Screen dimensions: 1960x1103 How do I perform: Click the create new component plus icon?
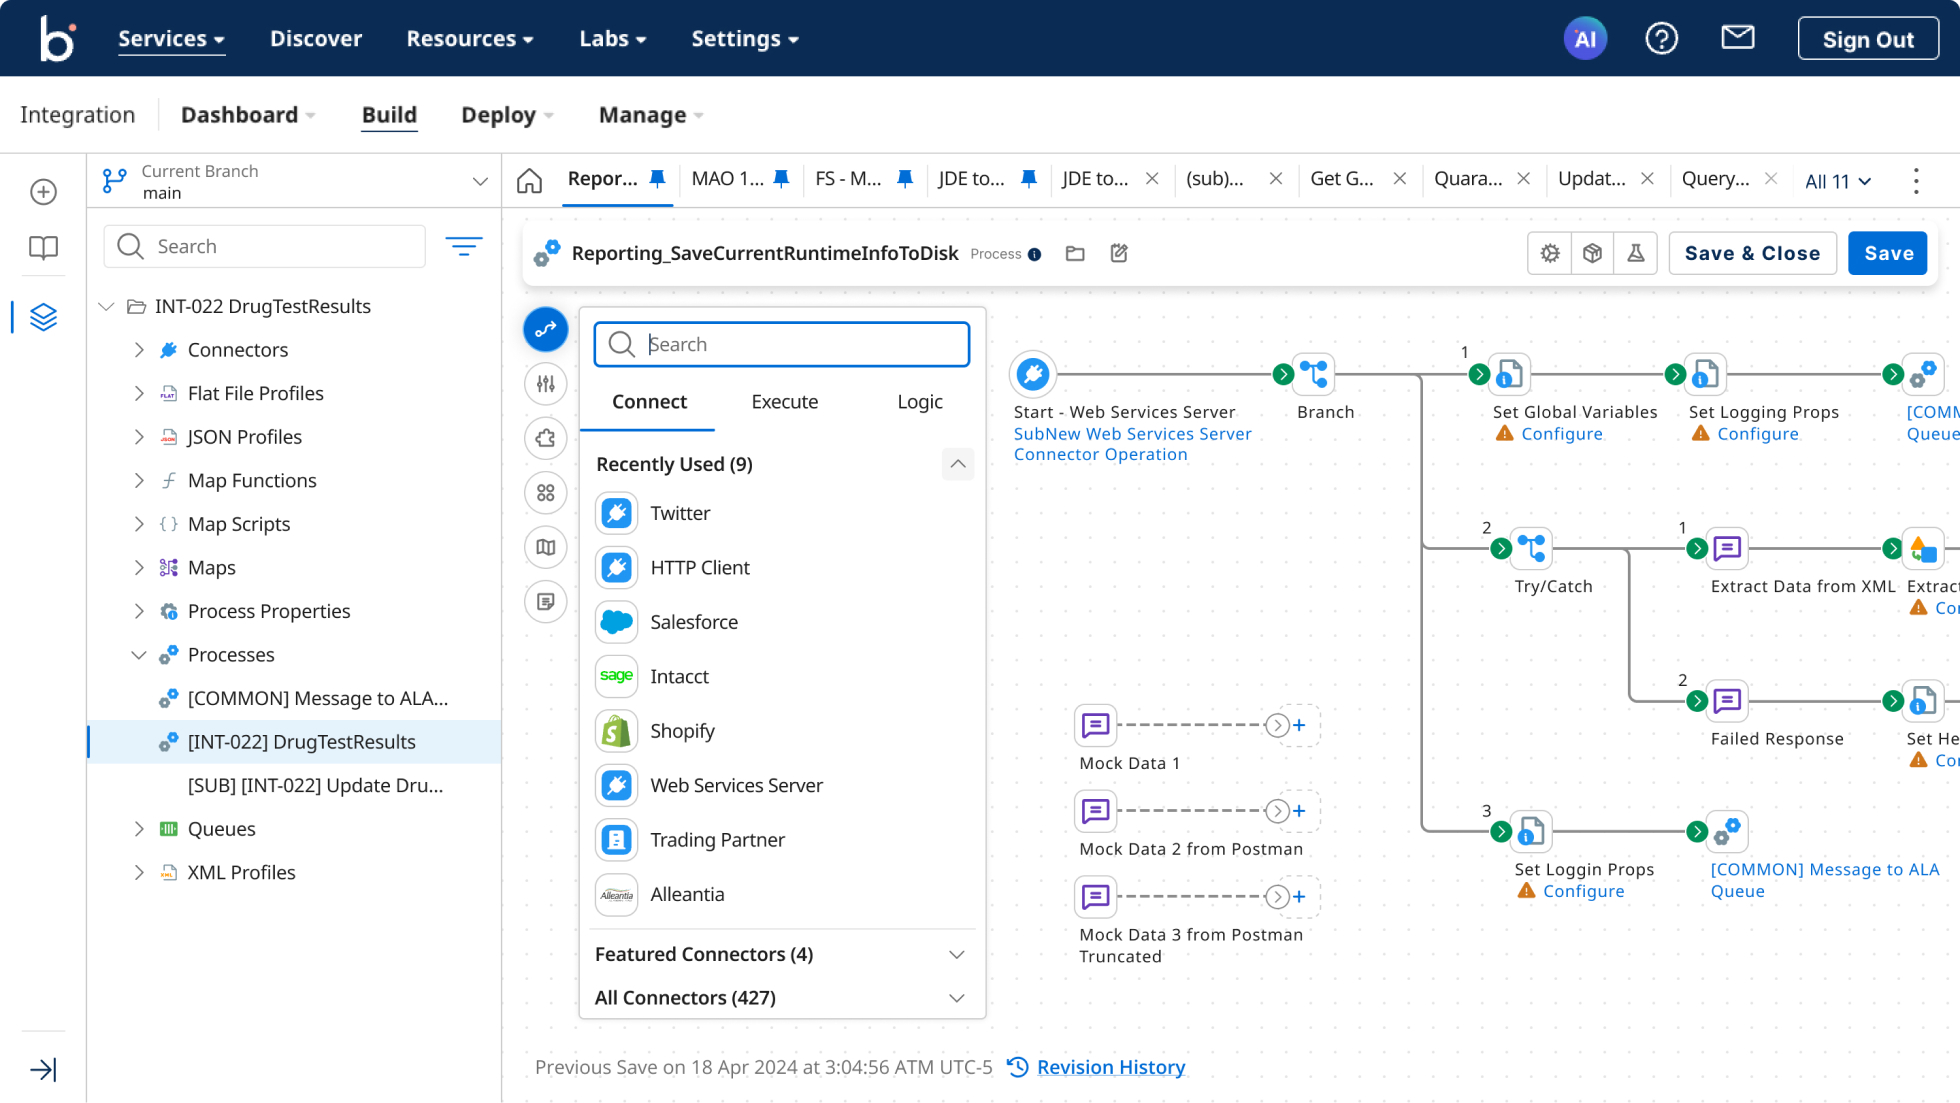pos(43,192)
